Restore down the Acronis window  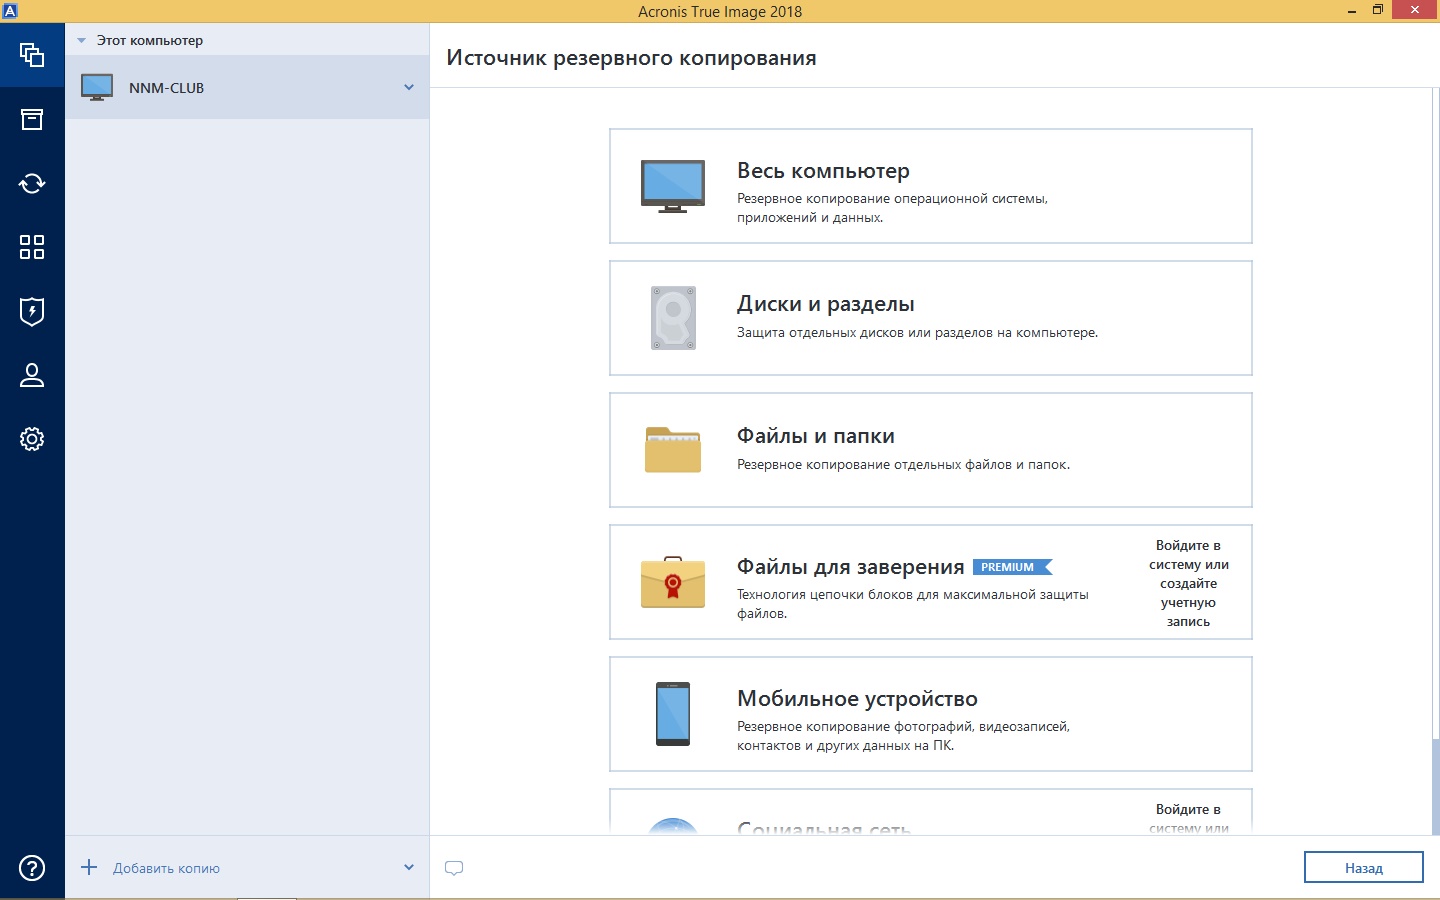click(x=1378, y=11)
